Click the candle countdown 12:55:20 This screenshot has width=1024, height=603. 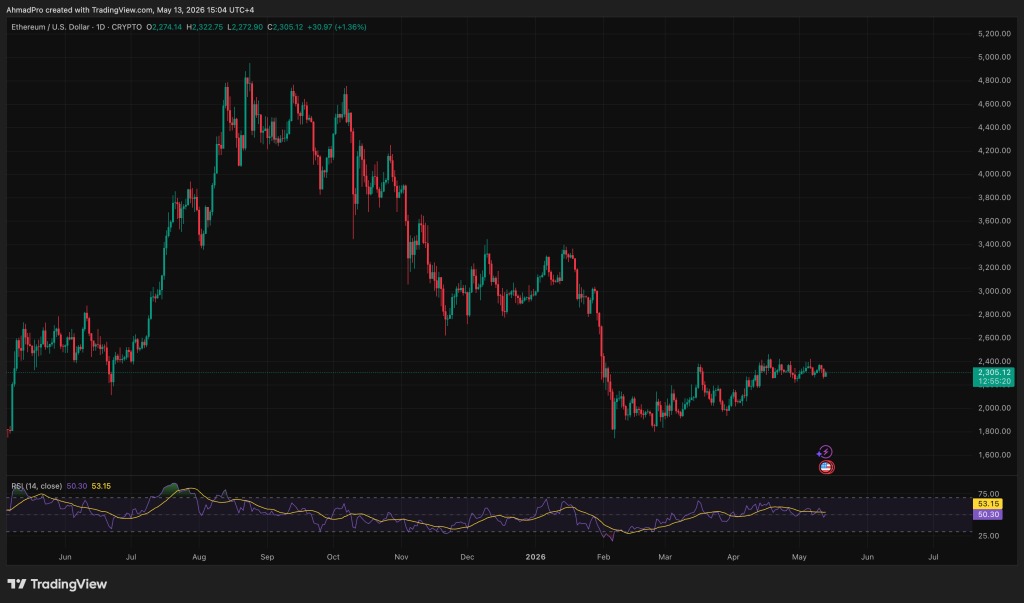click(x=994, y=382)
